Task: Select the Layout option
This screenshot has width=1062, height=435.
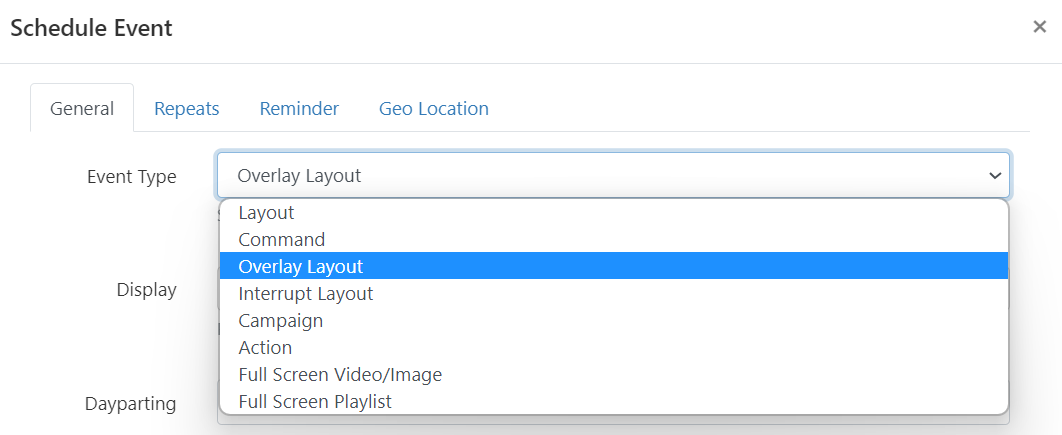Action: (x=266, y=213)
